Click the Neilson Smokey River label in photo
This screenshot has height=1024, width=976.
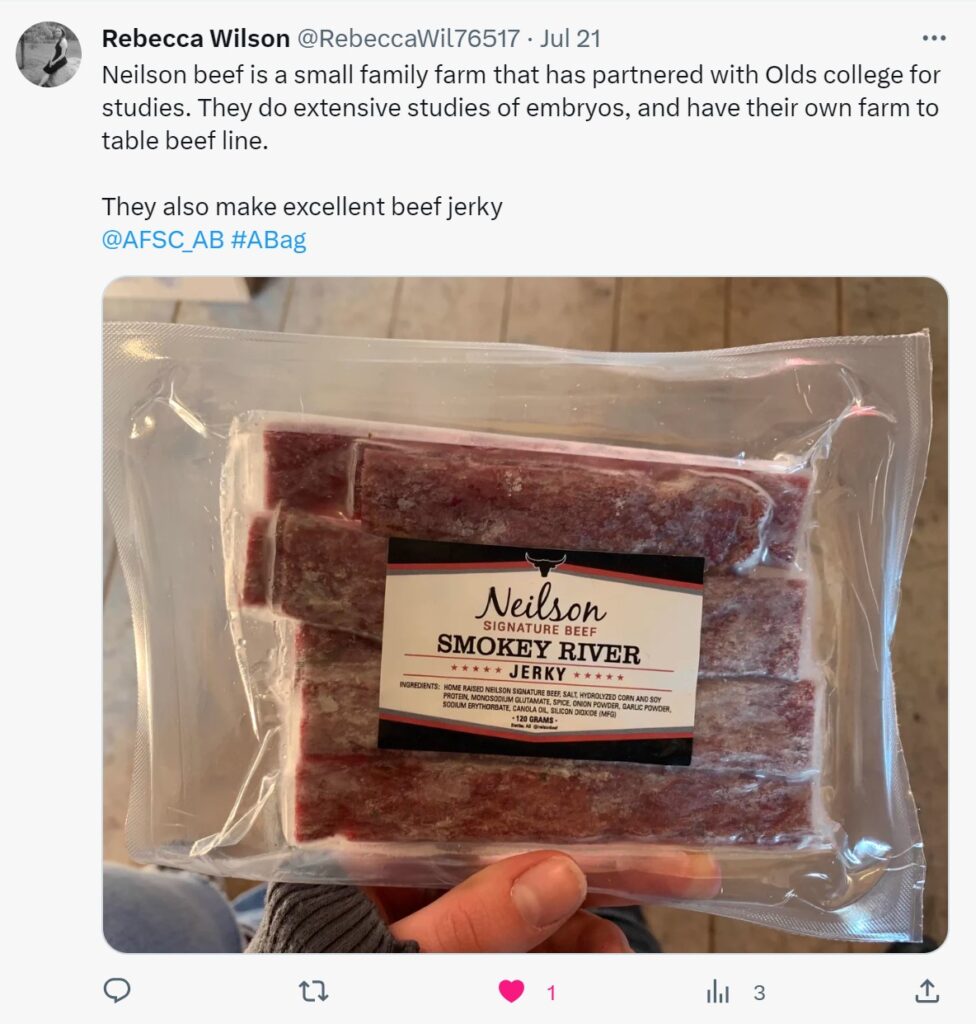point(540,652)
